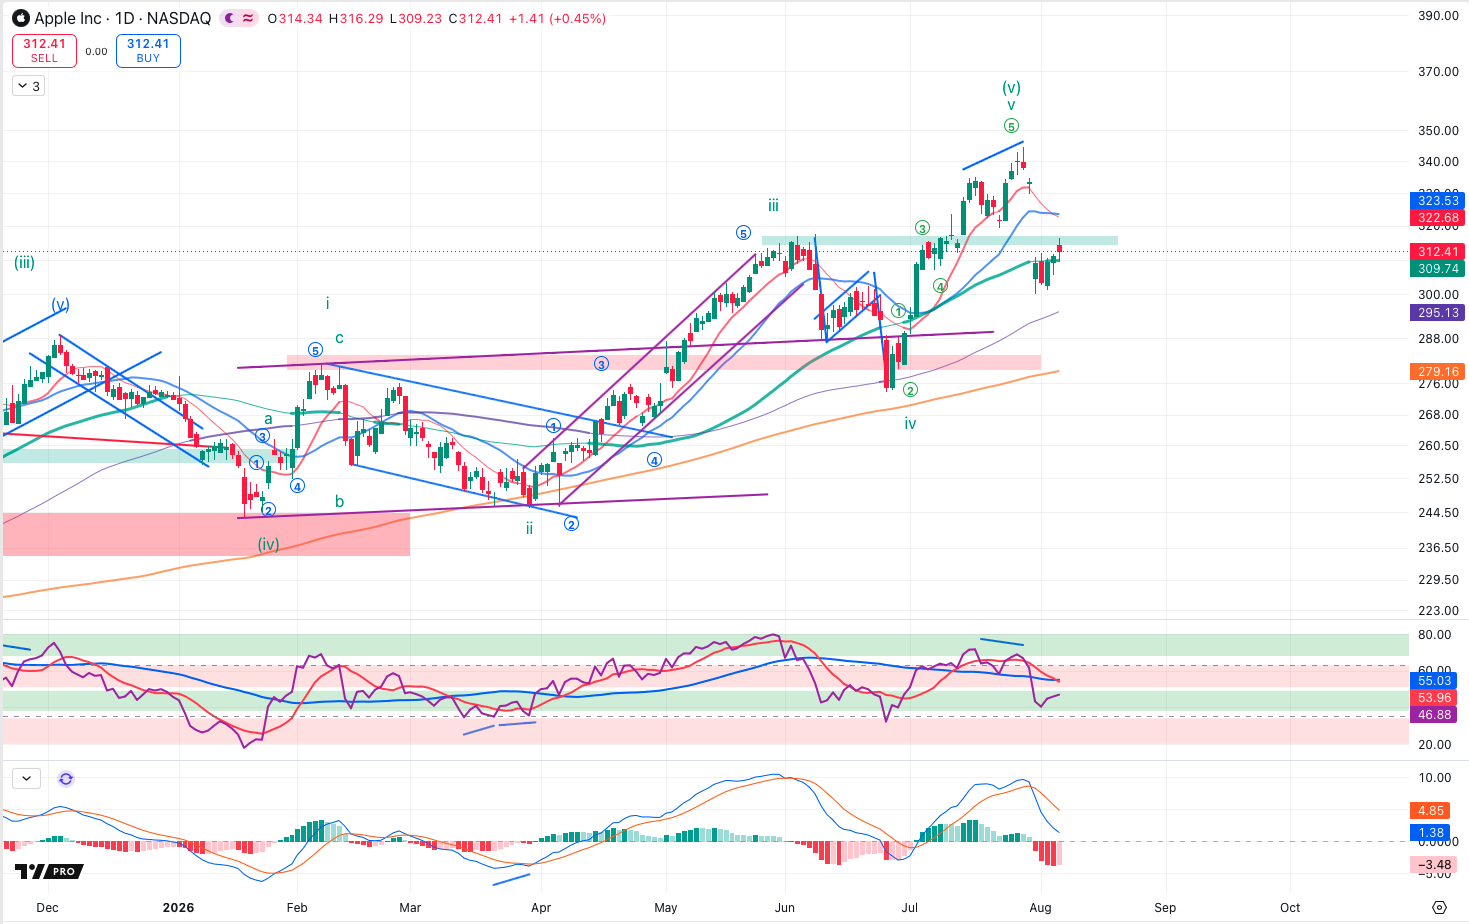1469x924 pixels.
Task: Select the 312.41 current price label
Action: (x=1438, y=252)
